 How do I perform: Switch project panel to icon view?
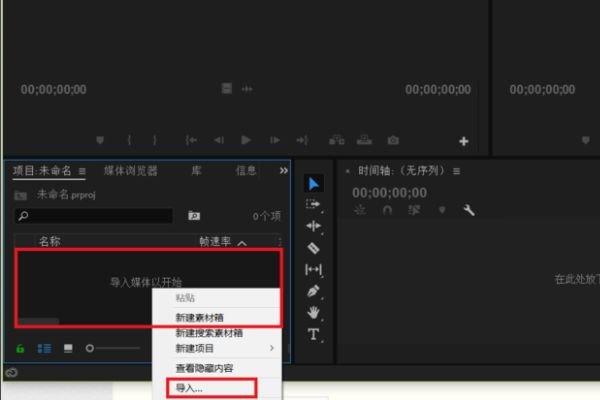click(68, 348)
